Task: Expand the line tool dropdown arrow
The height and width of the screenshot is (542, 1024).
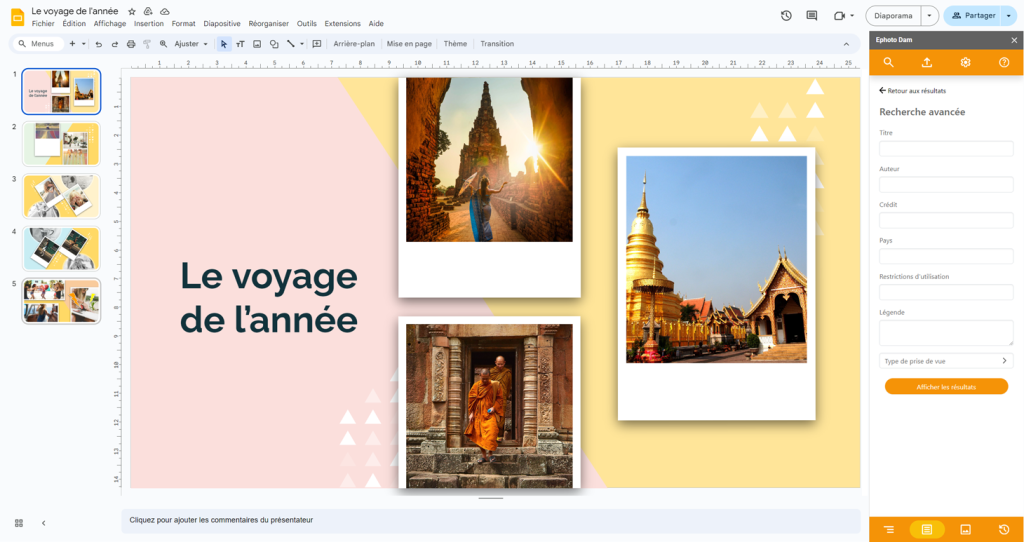Action: click(302, 44)
